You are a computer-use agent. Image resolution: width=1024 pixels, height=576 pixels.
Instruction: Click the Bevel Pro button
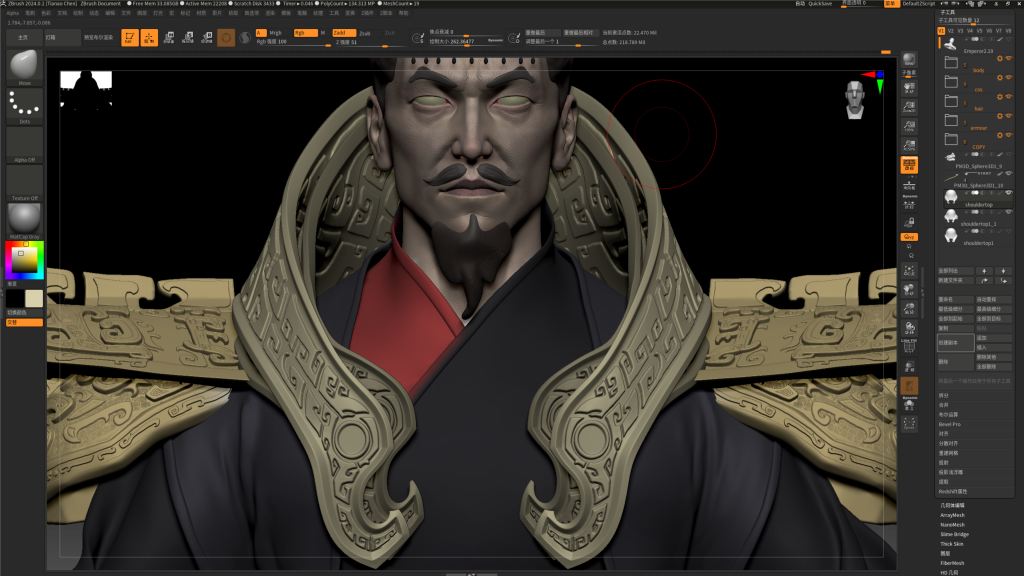pos(950,424)
